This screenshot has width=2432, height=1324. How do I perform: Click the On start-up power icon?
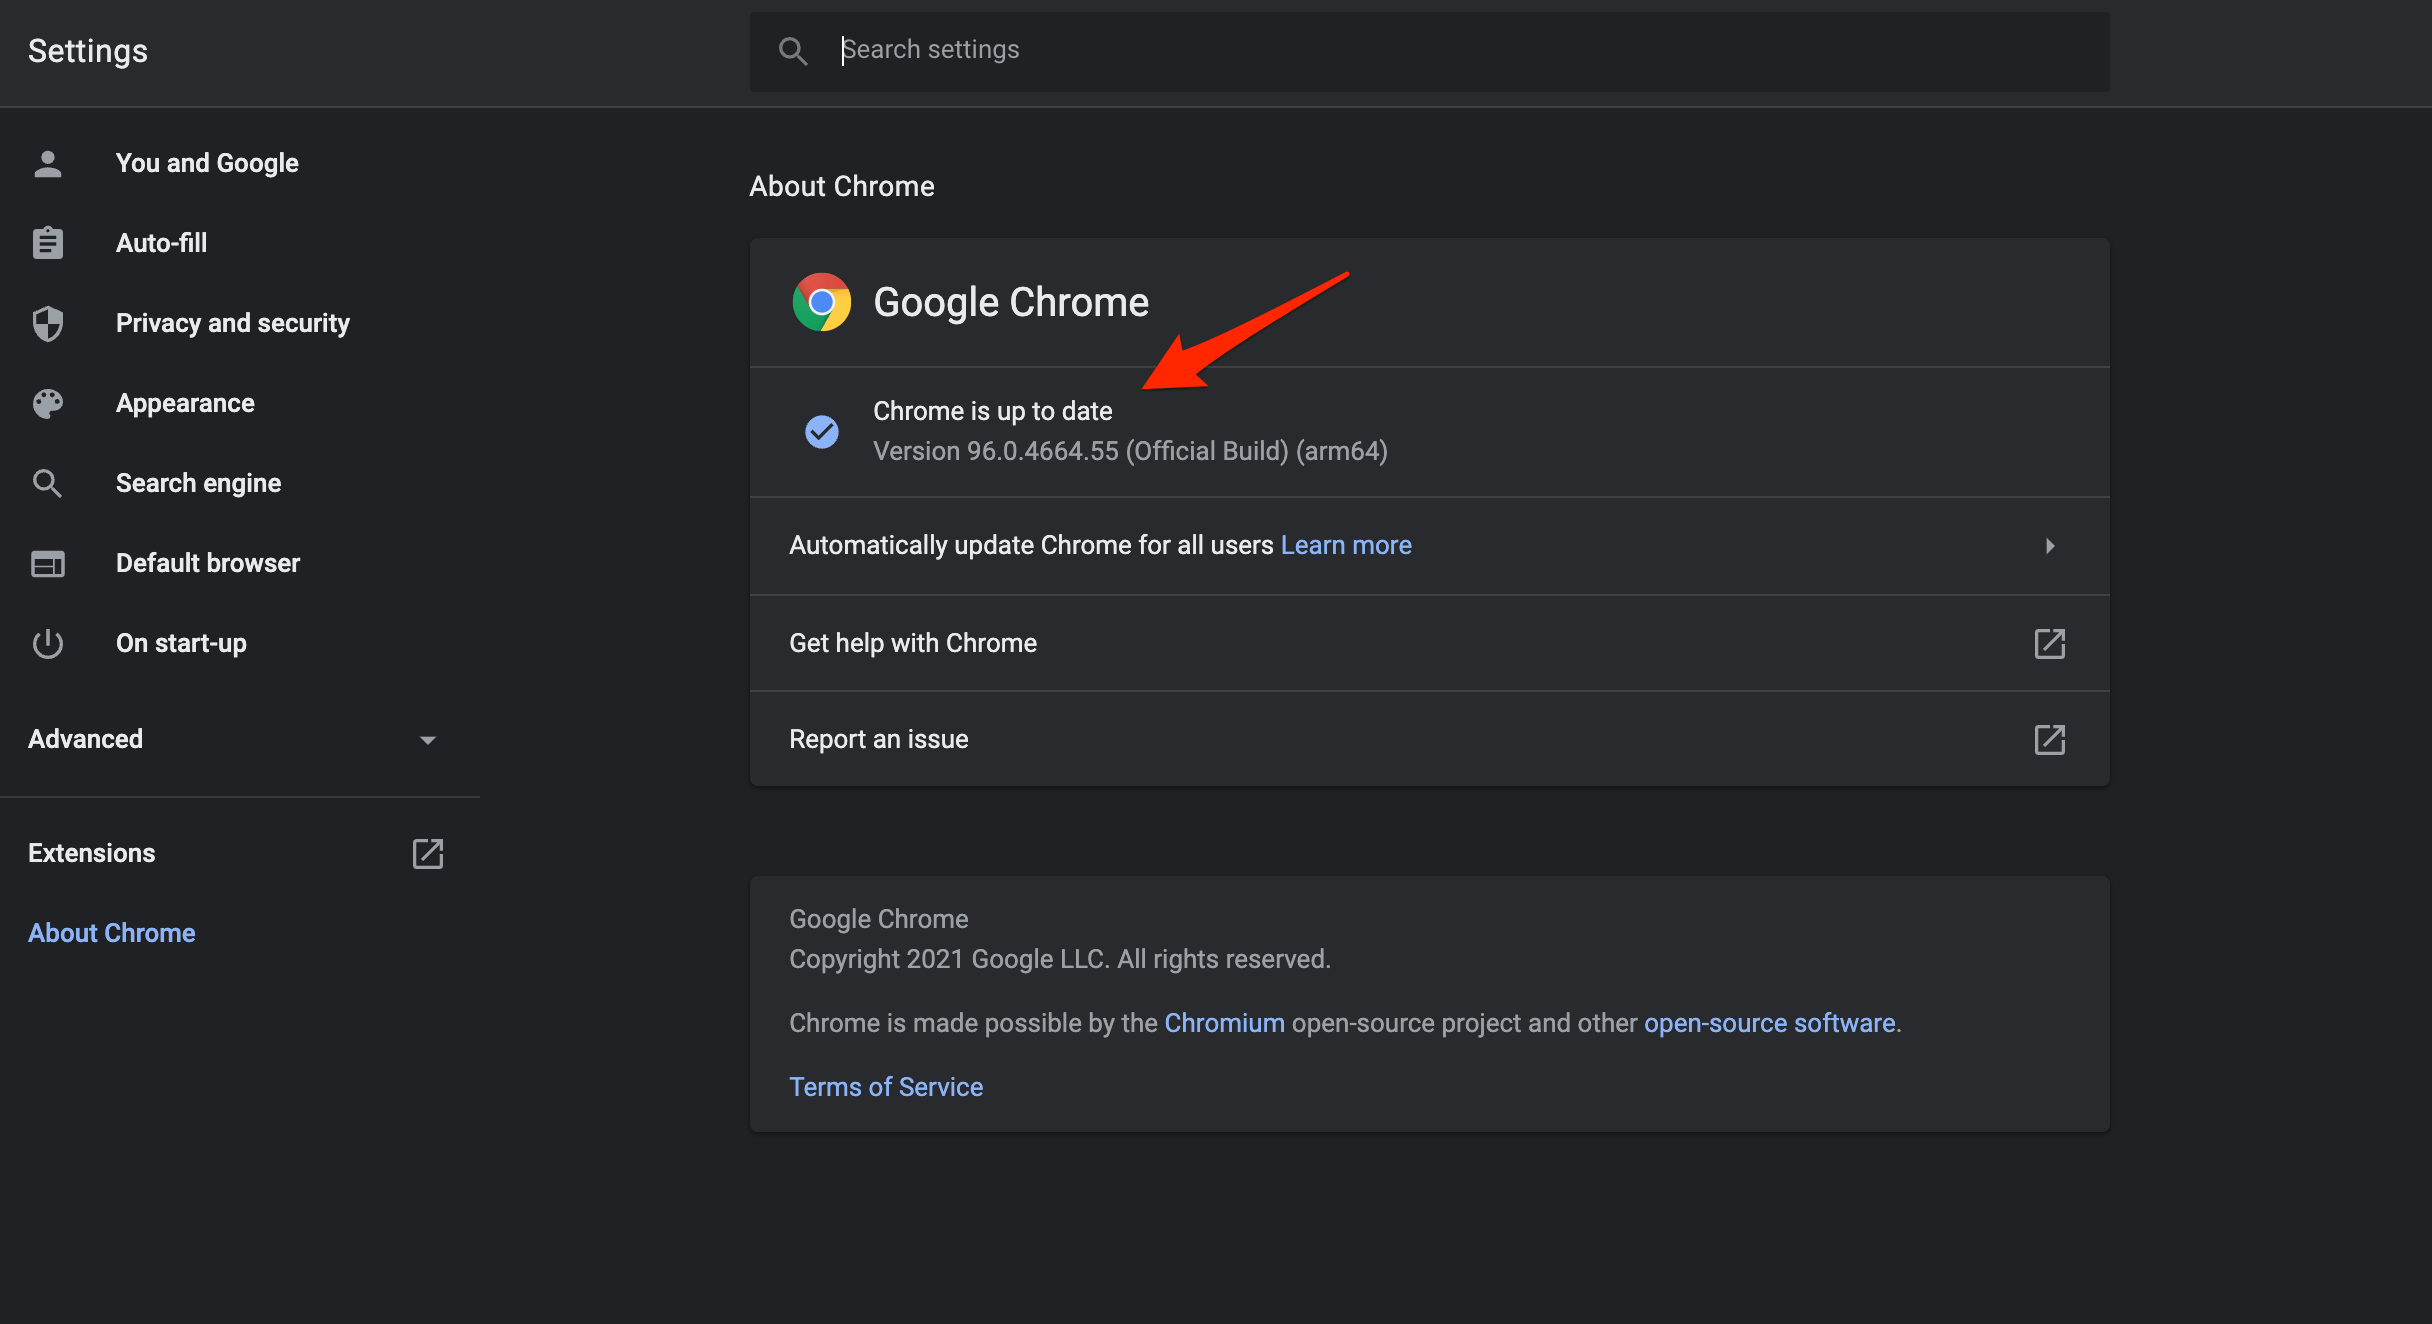click(49, 642)
